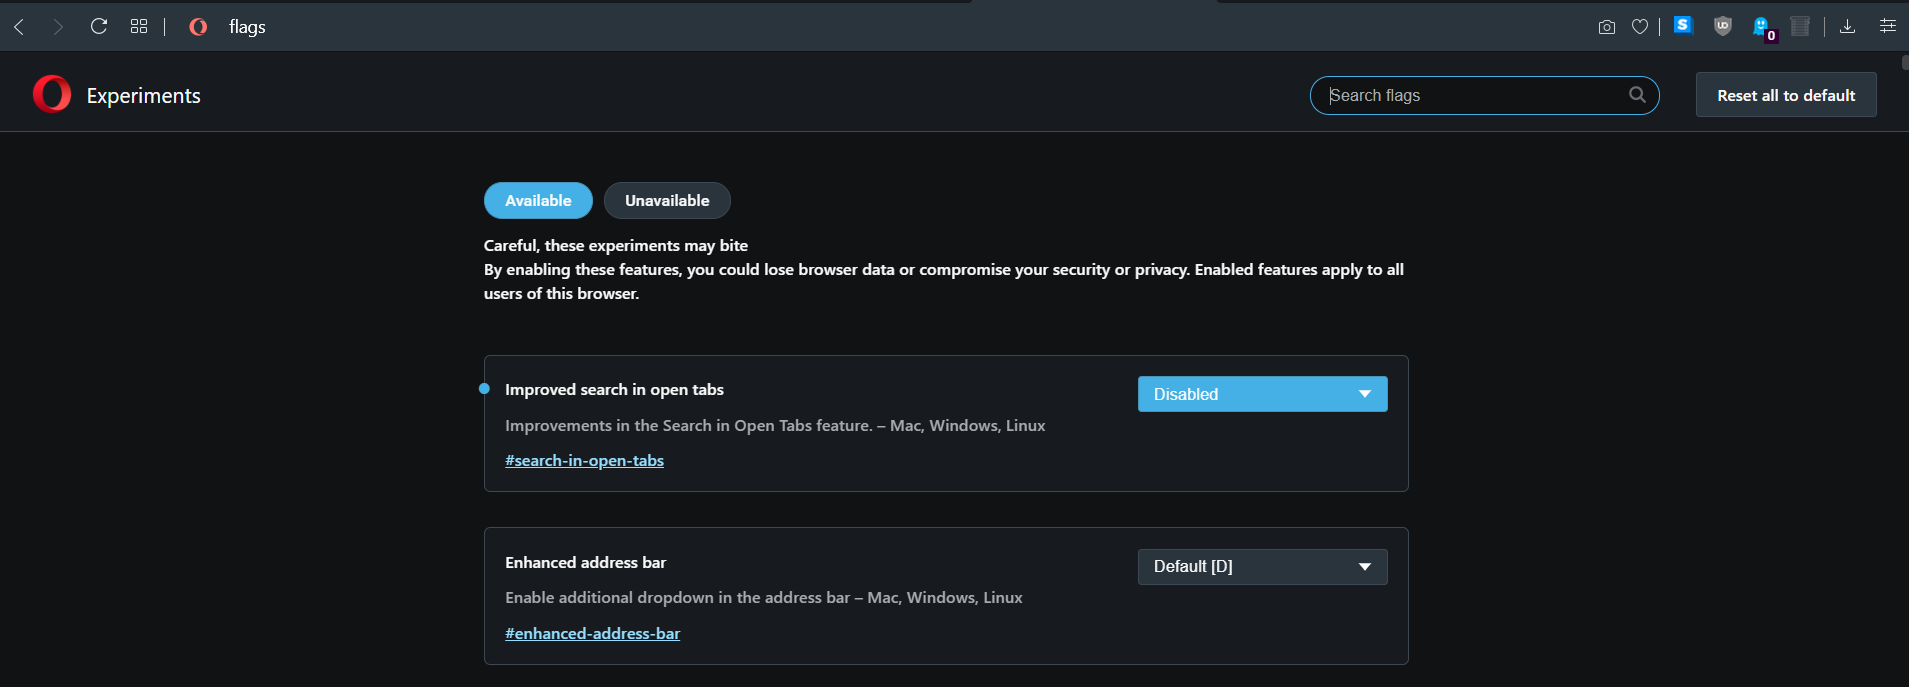1909x687 pixels.
Task: Follow the #search-in-open-tabs link
Action: coord(584,461)
